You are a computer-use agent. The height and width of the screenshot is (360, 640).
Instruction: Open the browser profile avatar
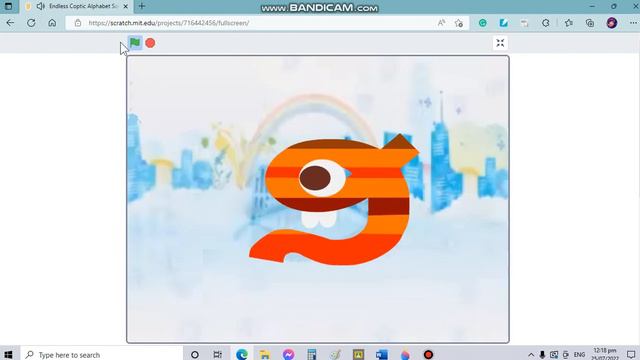(611, 23)
